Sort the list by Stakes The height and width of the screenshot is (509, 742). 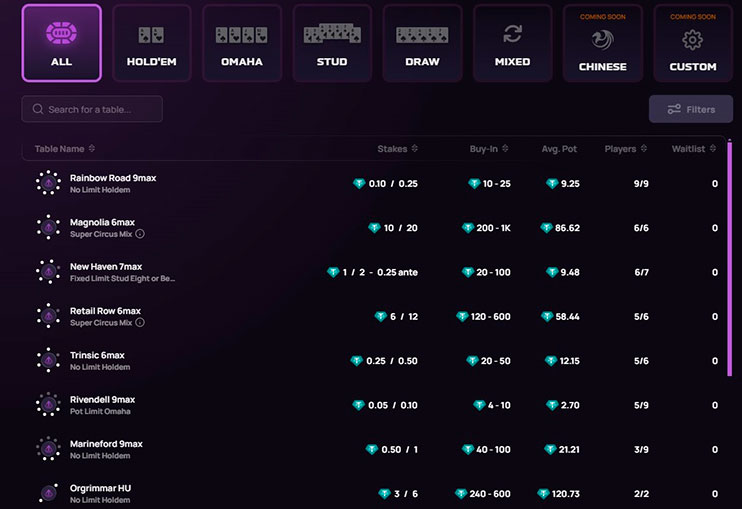tap(397, 149)
